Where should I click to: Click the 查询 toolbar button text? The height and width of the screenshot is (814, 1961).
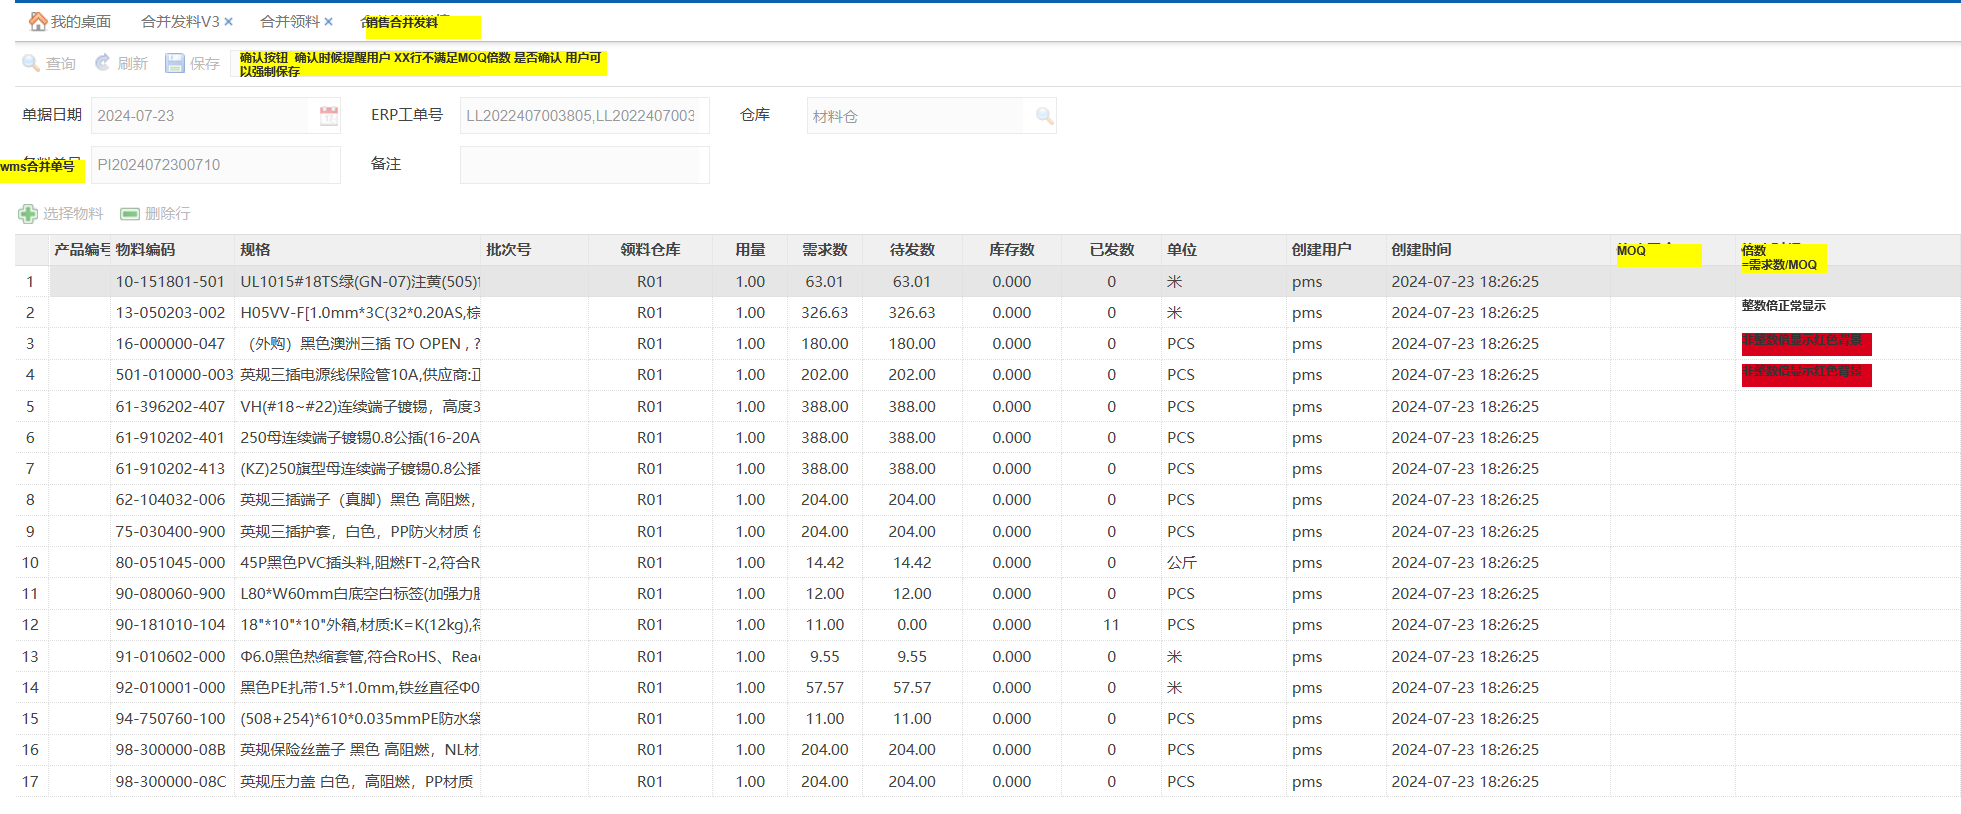61,64
